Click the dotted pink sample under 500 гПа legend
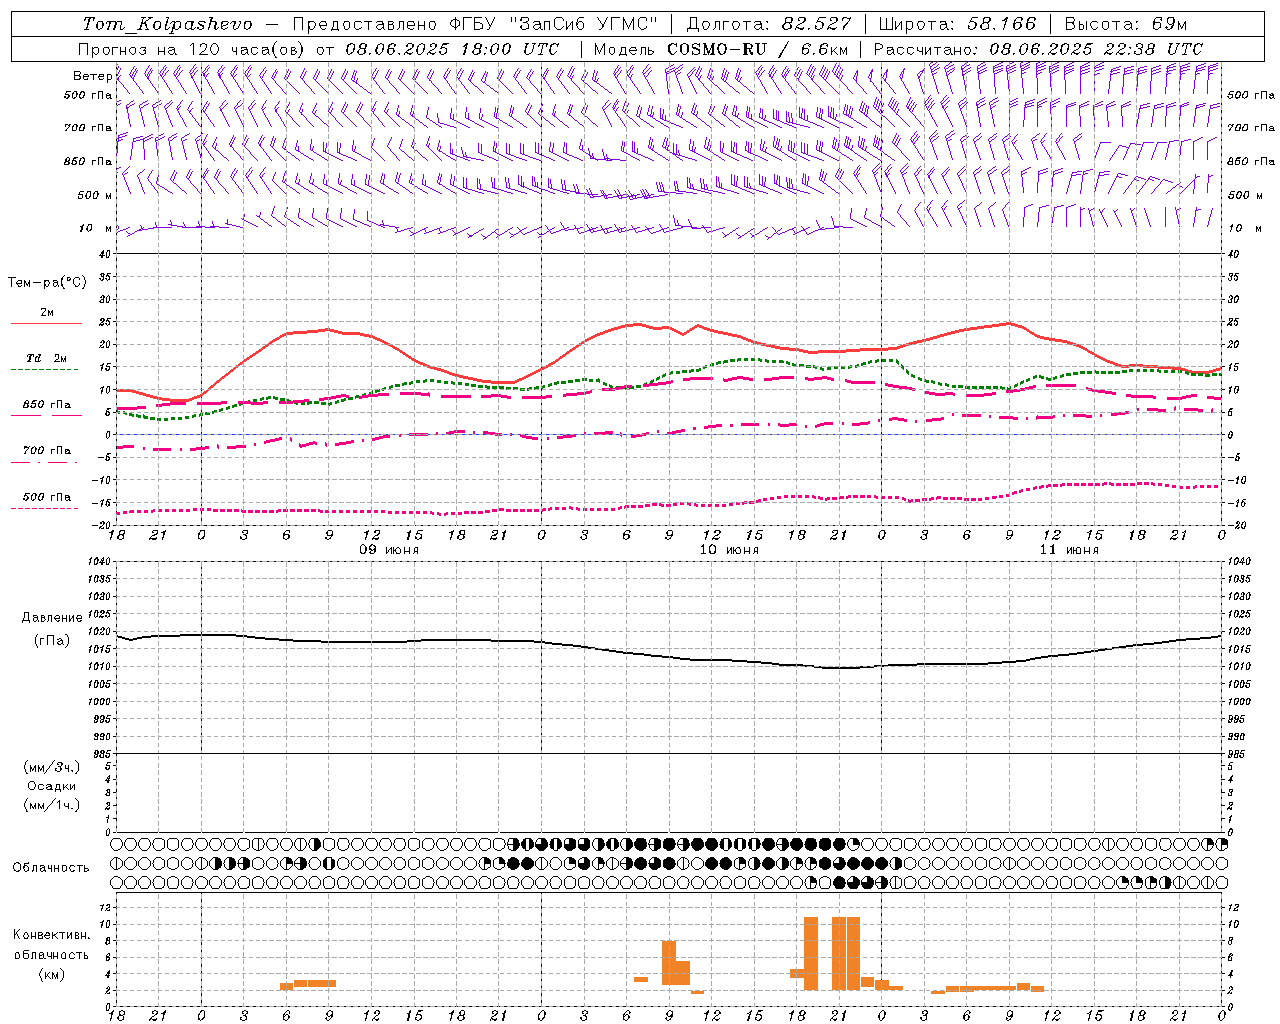 (46, 508)
